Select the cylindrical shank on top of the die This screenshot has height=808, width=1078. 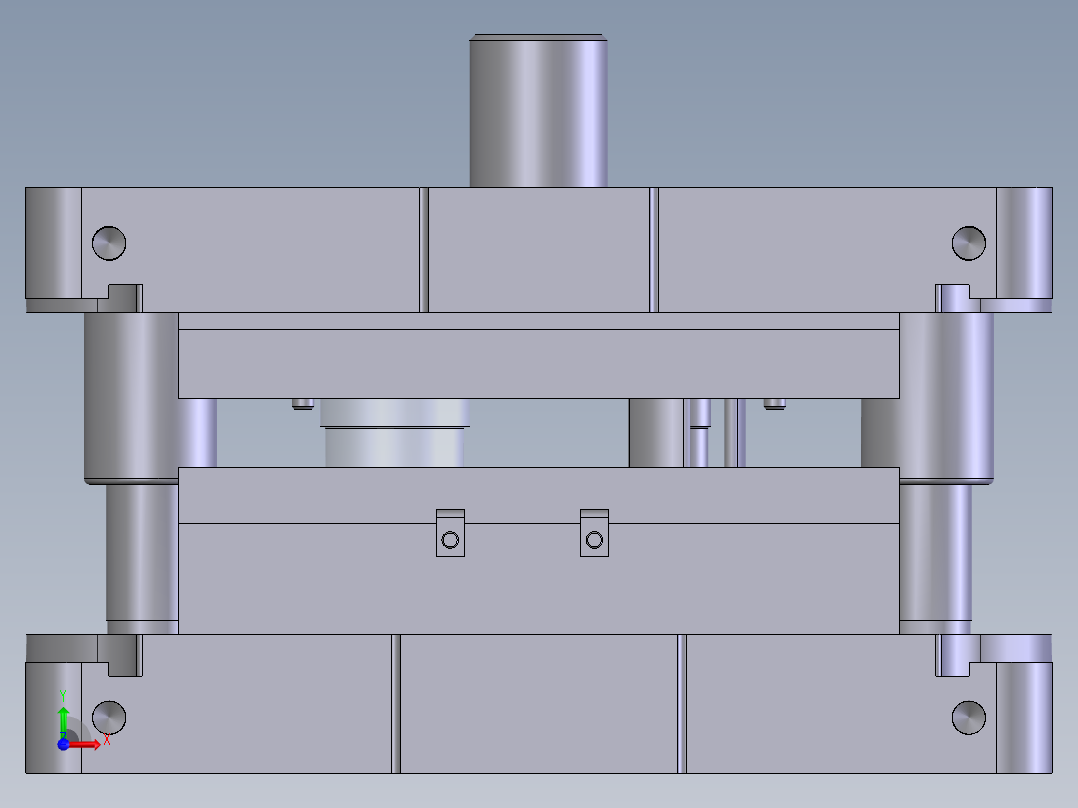click(x=538, y=112)
